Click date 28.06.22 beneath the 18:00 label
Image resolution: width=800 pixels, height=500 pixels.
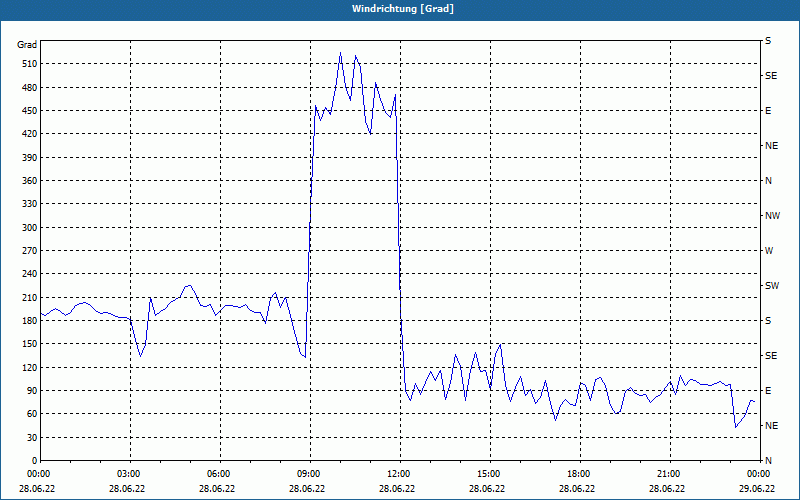tap(577, 488)
